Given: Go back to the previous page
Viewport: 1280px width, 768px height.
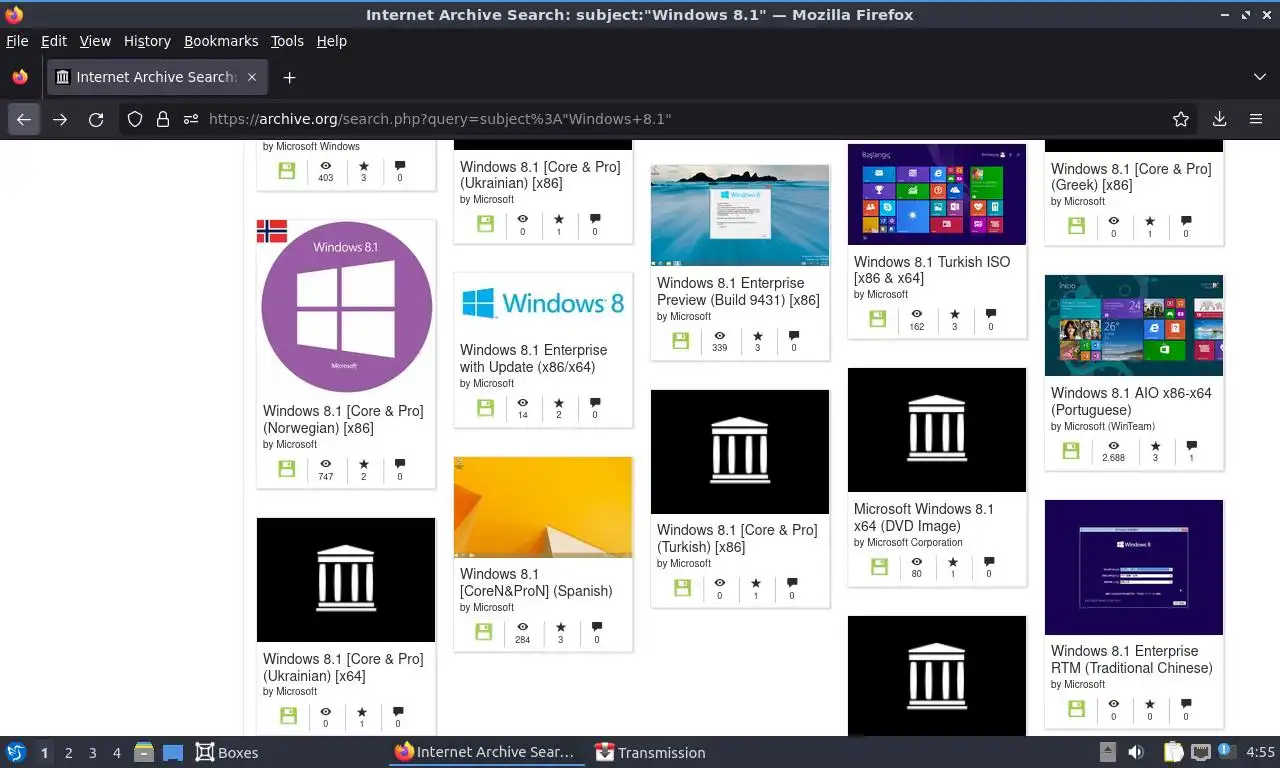Looking at the screenshot, I should click(24, 119).
